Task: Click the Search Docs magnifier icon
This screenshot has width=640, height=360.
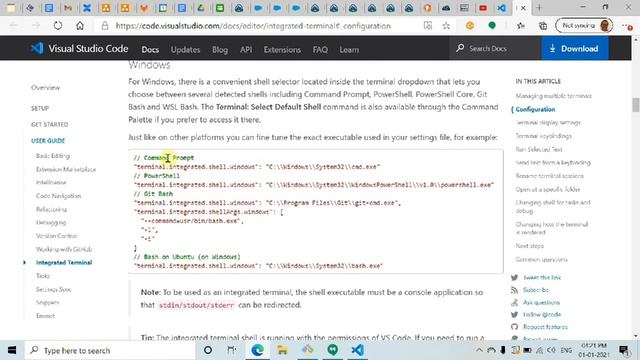Action: tap(460, 48)
